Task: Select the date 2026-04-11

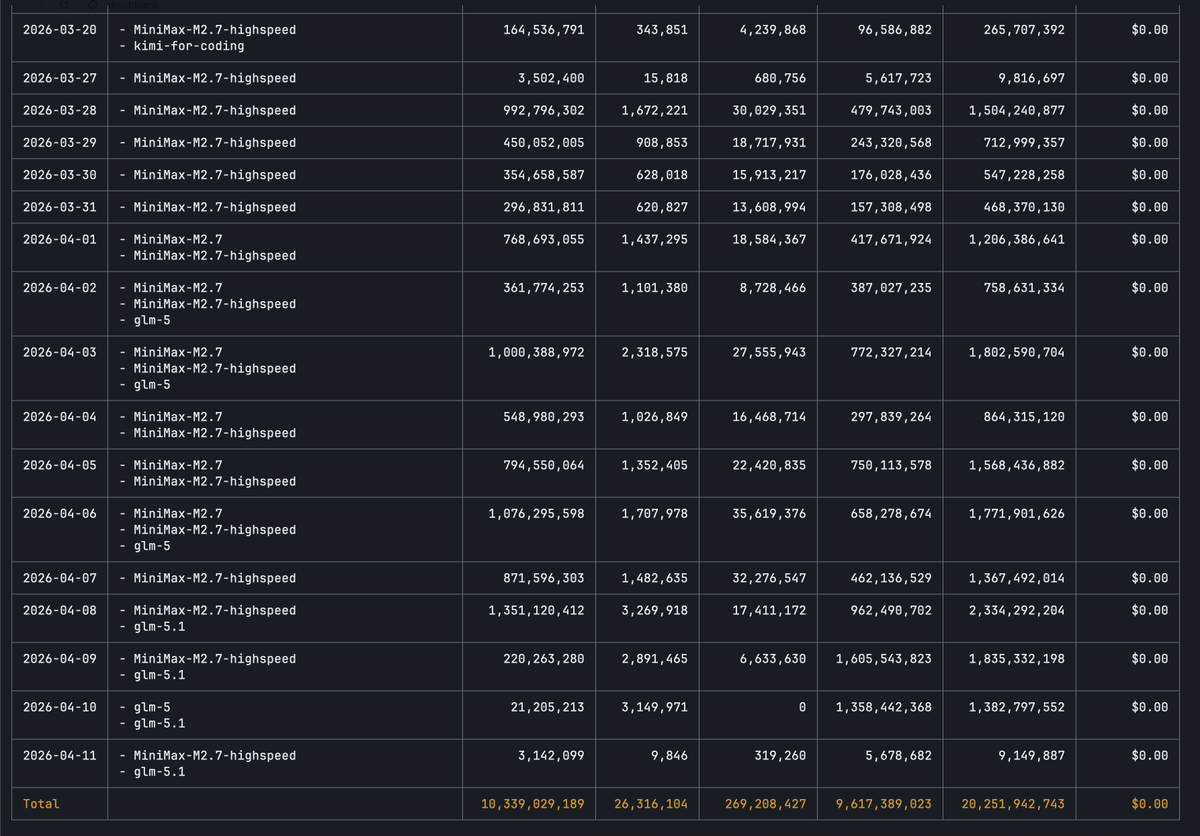Action: (60, 756)
